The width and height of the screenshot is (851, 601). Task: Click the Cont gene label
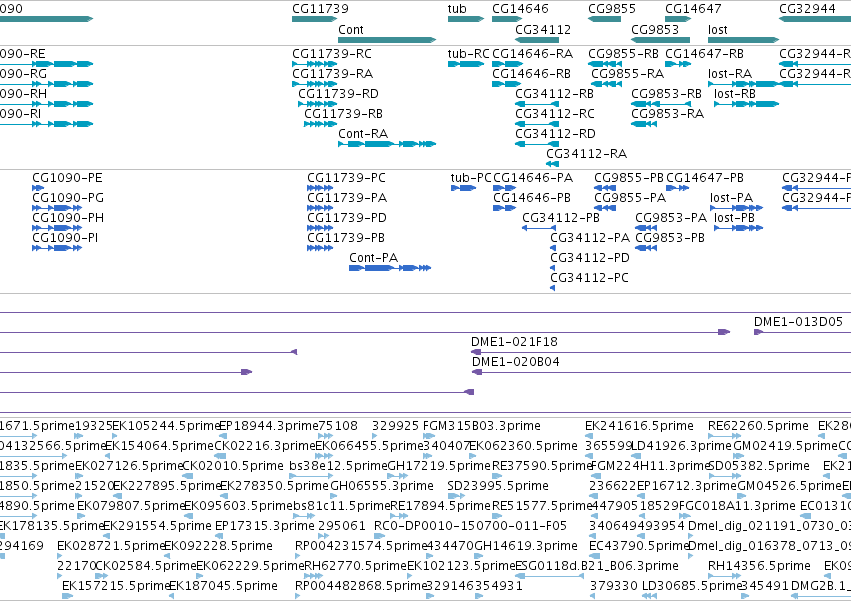(x=351, y=30)
